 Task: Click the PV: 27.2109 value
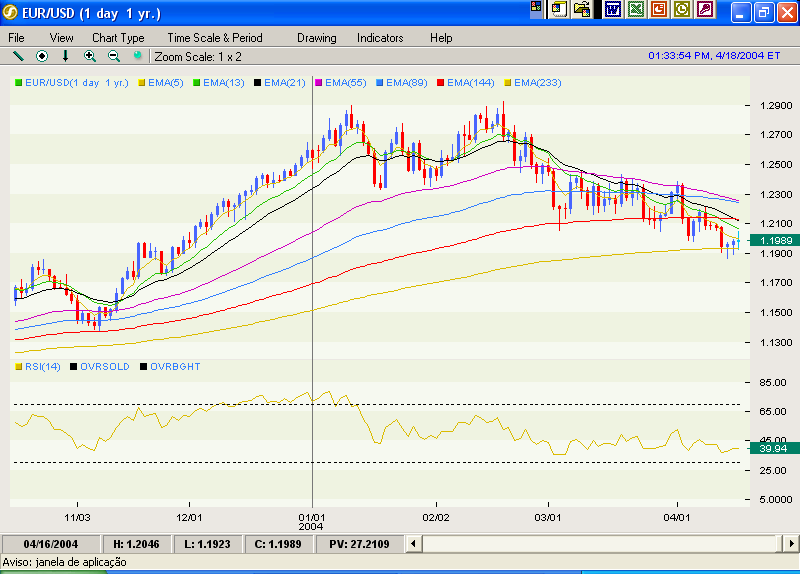coord(359,544)
